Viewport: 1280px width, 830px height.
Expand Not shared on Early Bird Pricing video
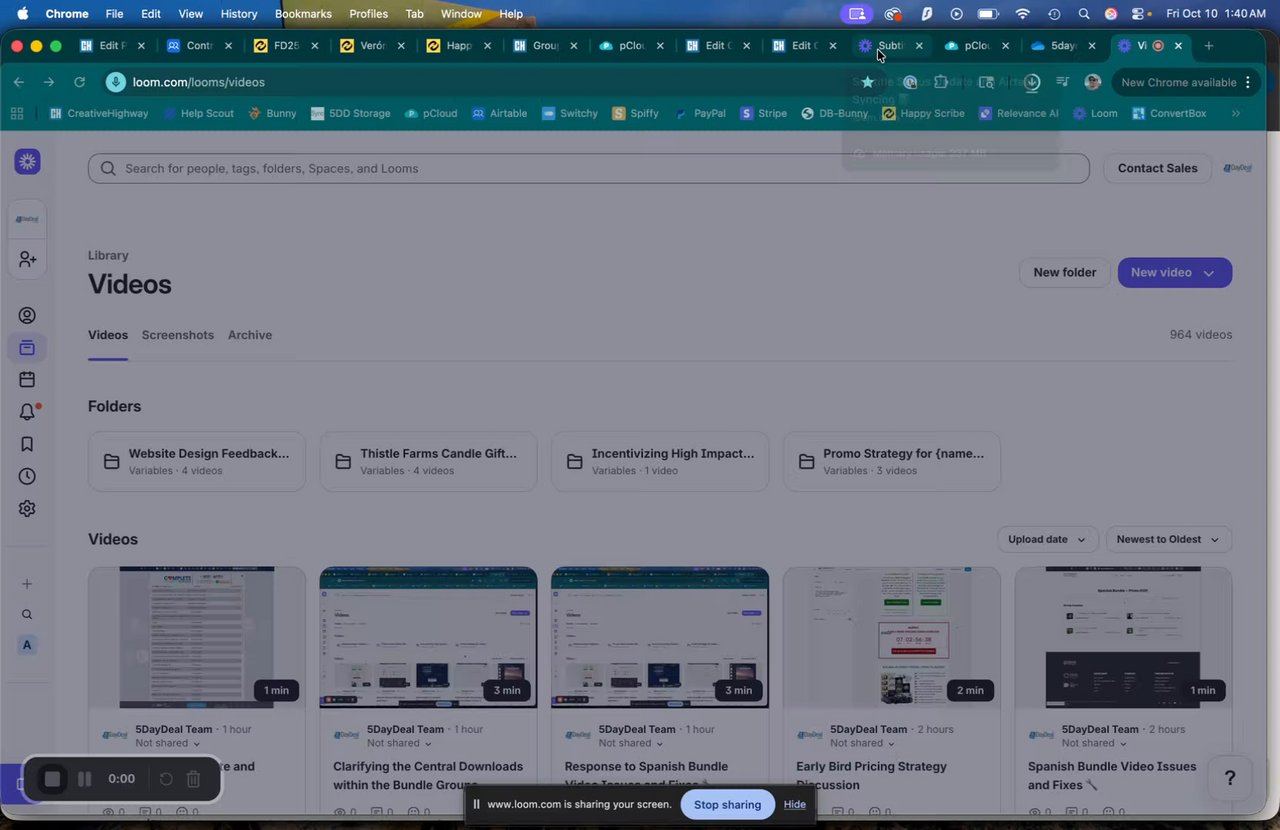[863, 743]
